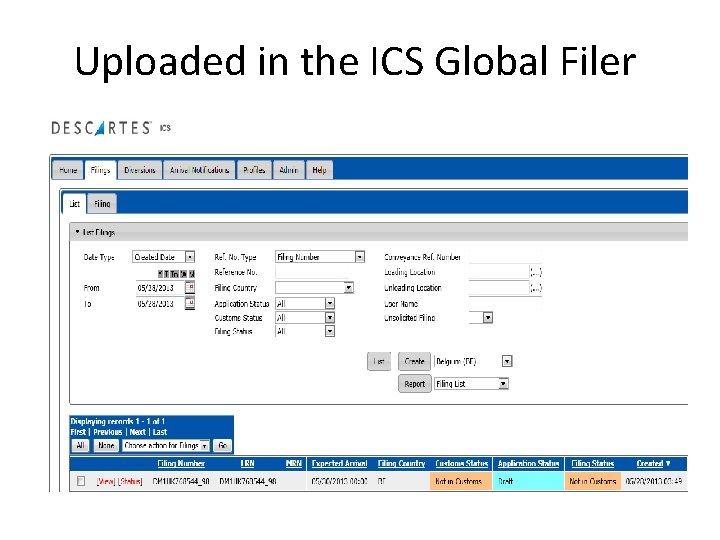Sort by LRN column header

247,463
